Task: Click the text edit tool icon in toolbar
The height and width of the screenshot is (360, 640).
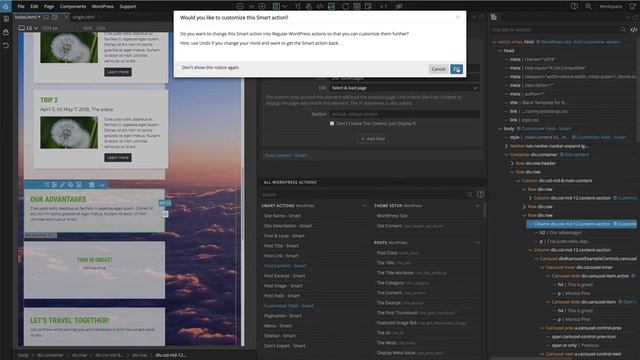Action: 297,6
